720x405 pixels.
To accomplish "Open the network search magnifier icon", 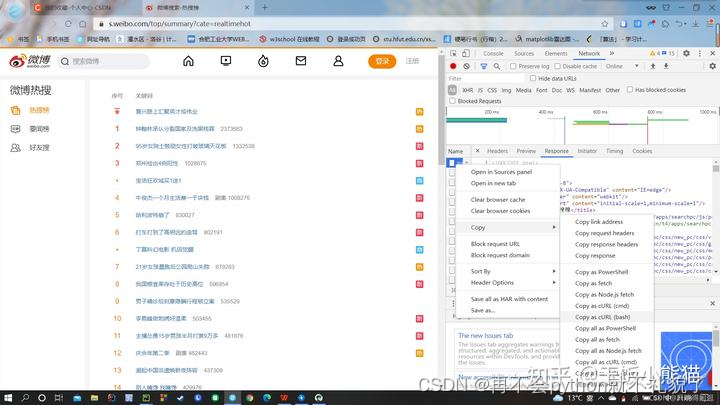I will pos(497,66).
